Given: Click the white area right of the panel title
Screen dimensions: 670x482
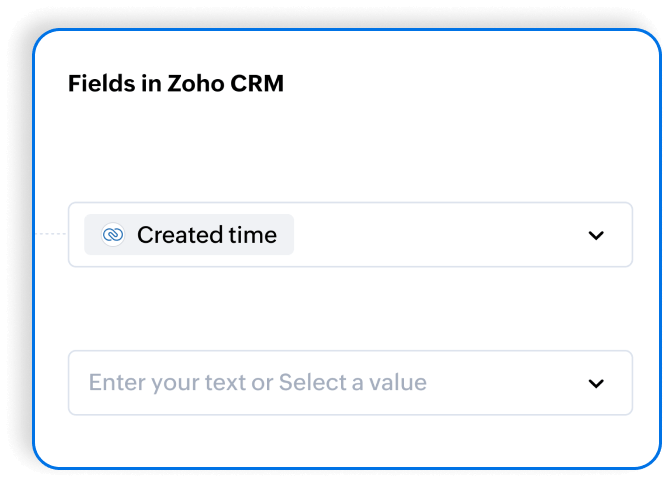Looking at the screenshot, I should click(450, 84).
